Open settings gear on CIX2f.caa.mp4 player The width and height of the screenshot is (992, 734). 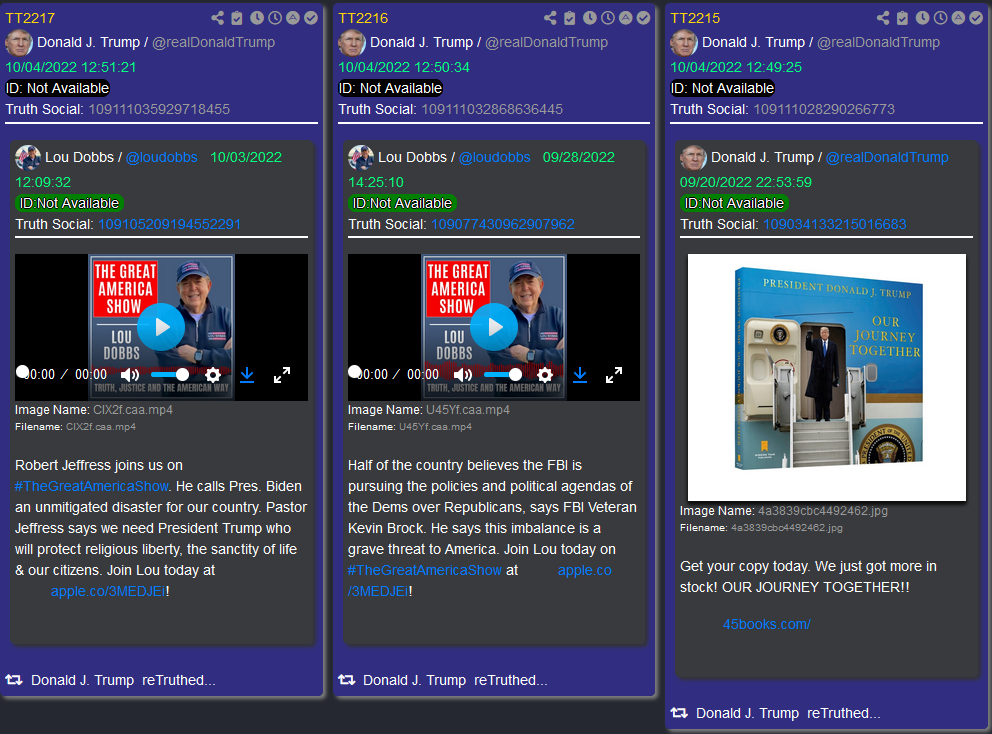coord(213,375)
